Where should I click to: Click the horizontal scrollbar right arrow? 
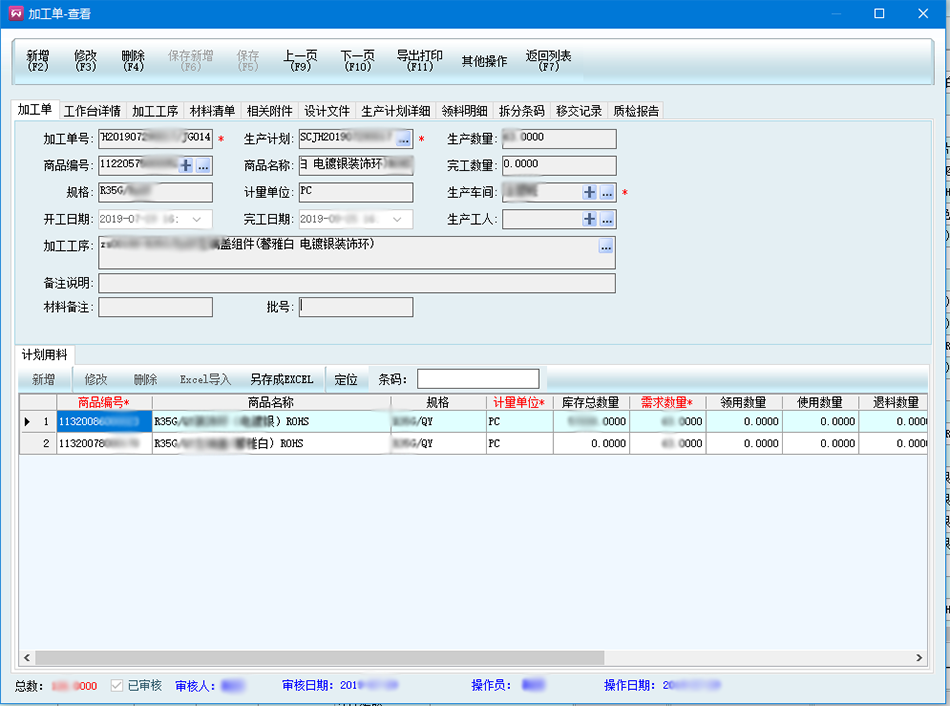[919, 658]
